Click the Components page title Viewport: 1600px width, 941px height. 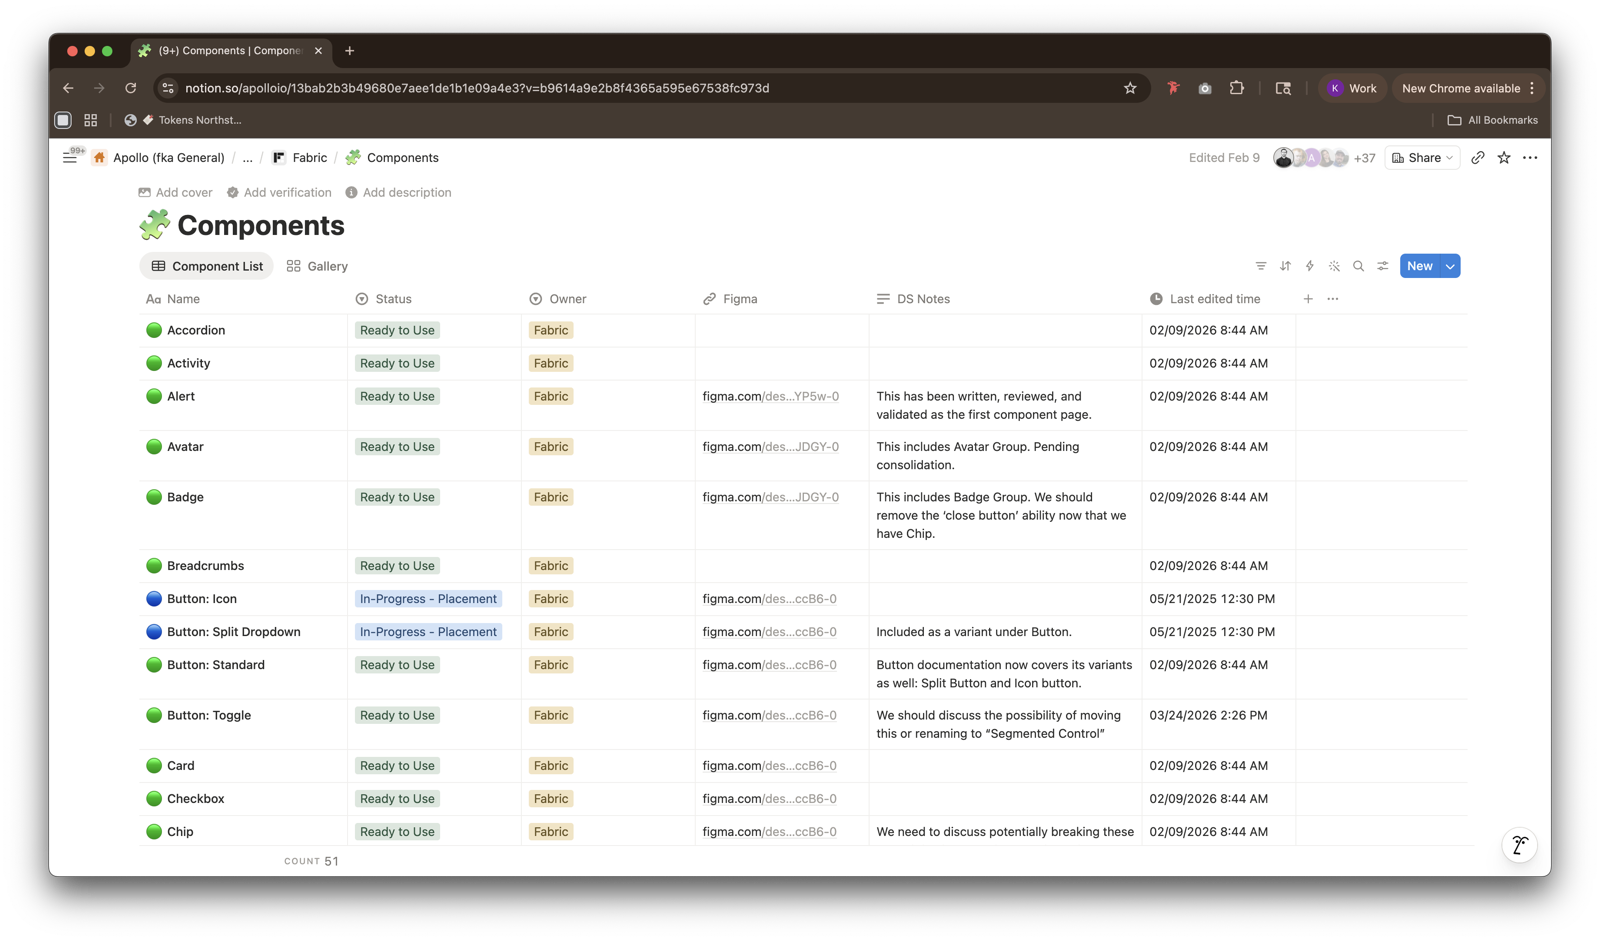point(261,226)
